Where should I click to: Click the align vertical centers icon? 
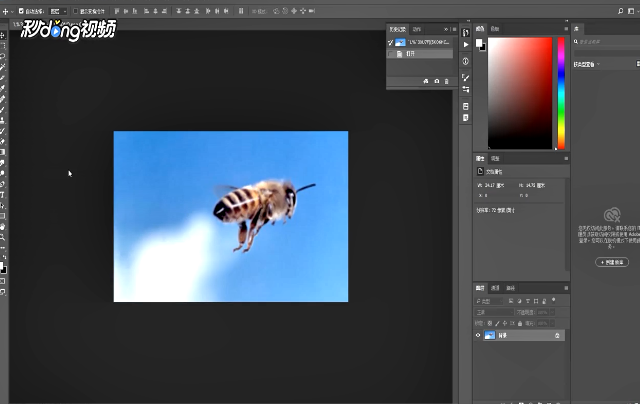pyautogui.click(x=126, y=11)
